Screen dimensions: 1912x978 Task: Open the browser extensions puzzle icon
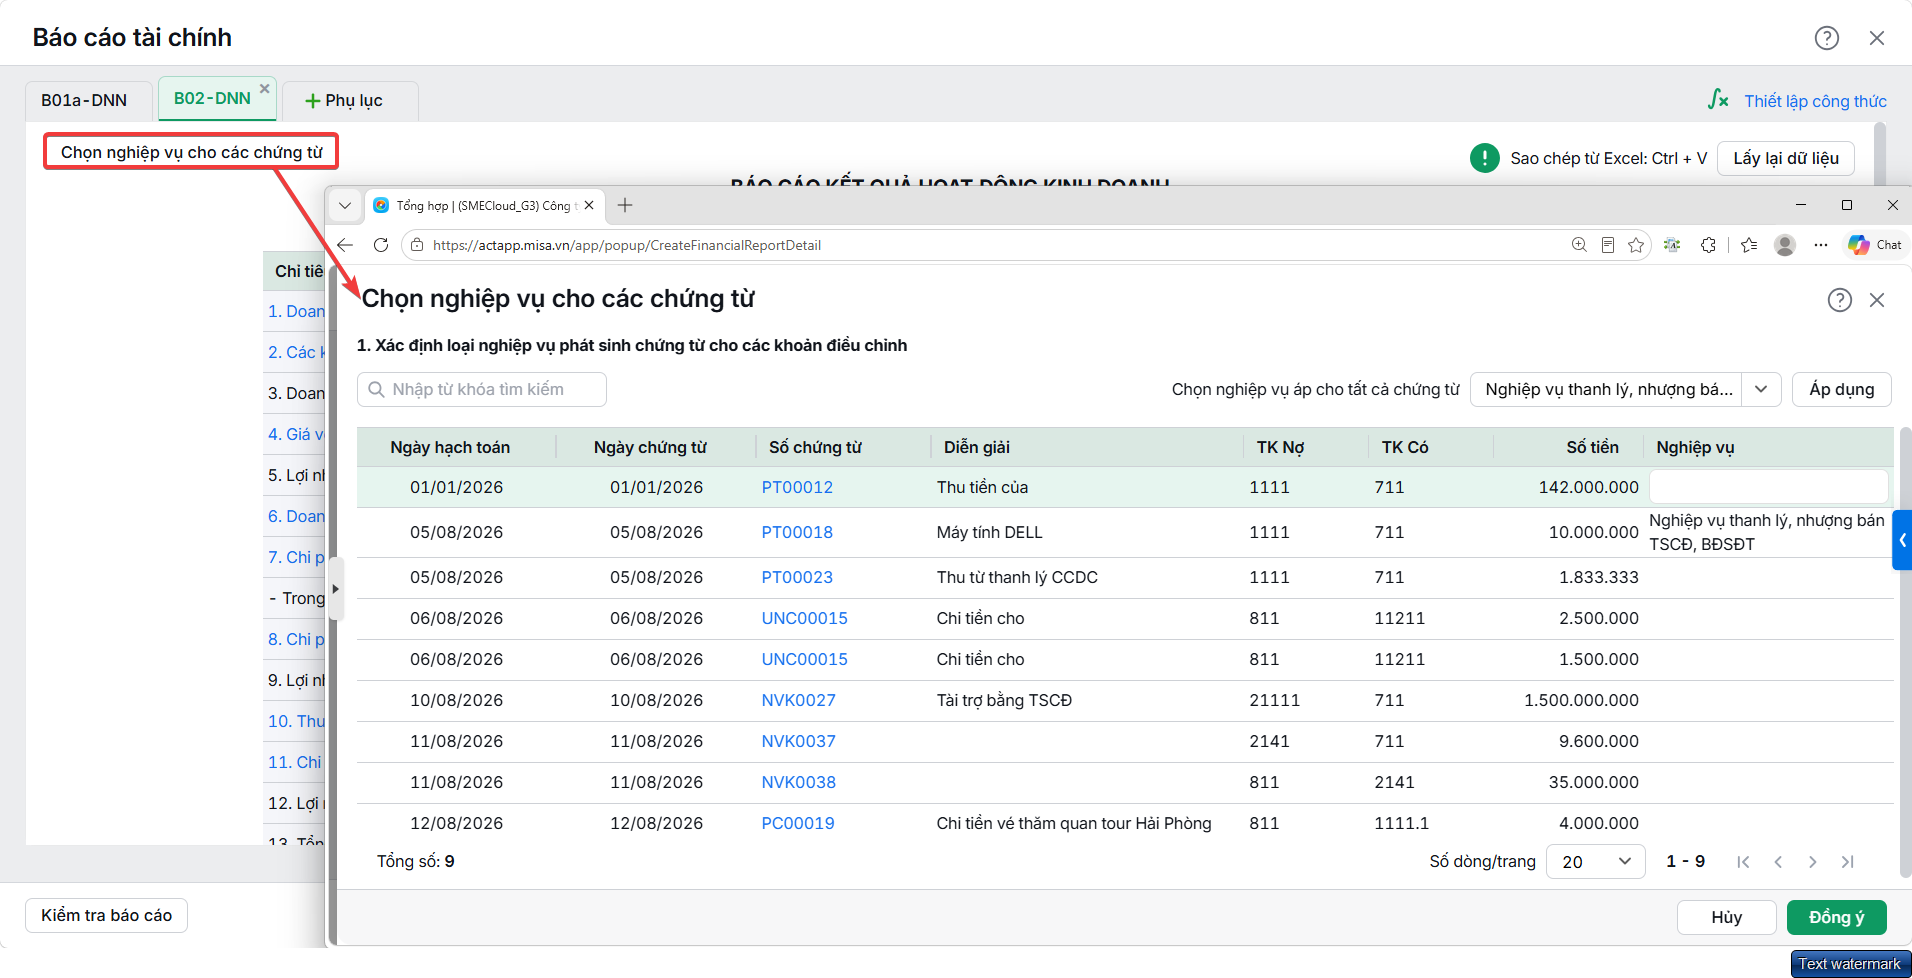tap(1708, 245)
